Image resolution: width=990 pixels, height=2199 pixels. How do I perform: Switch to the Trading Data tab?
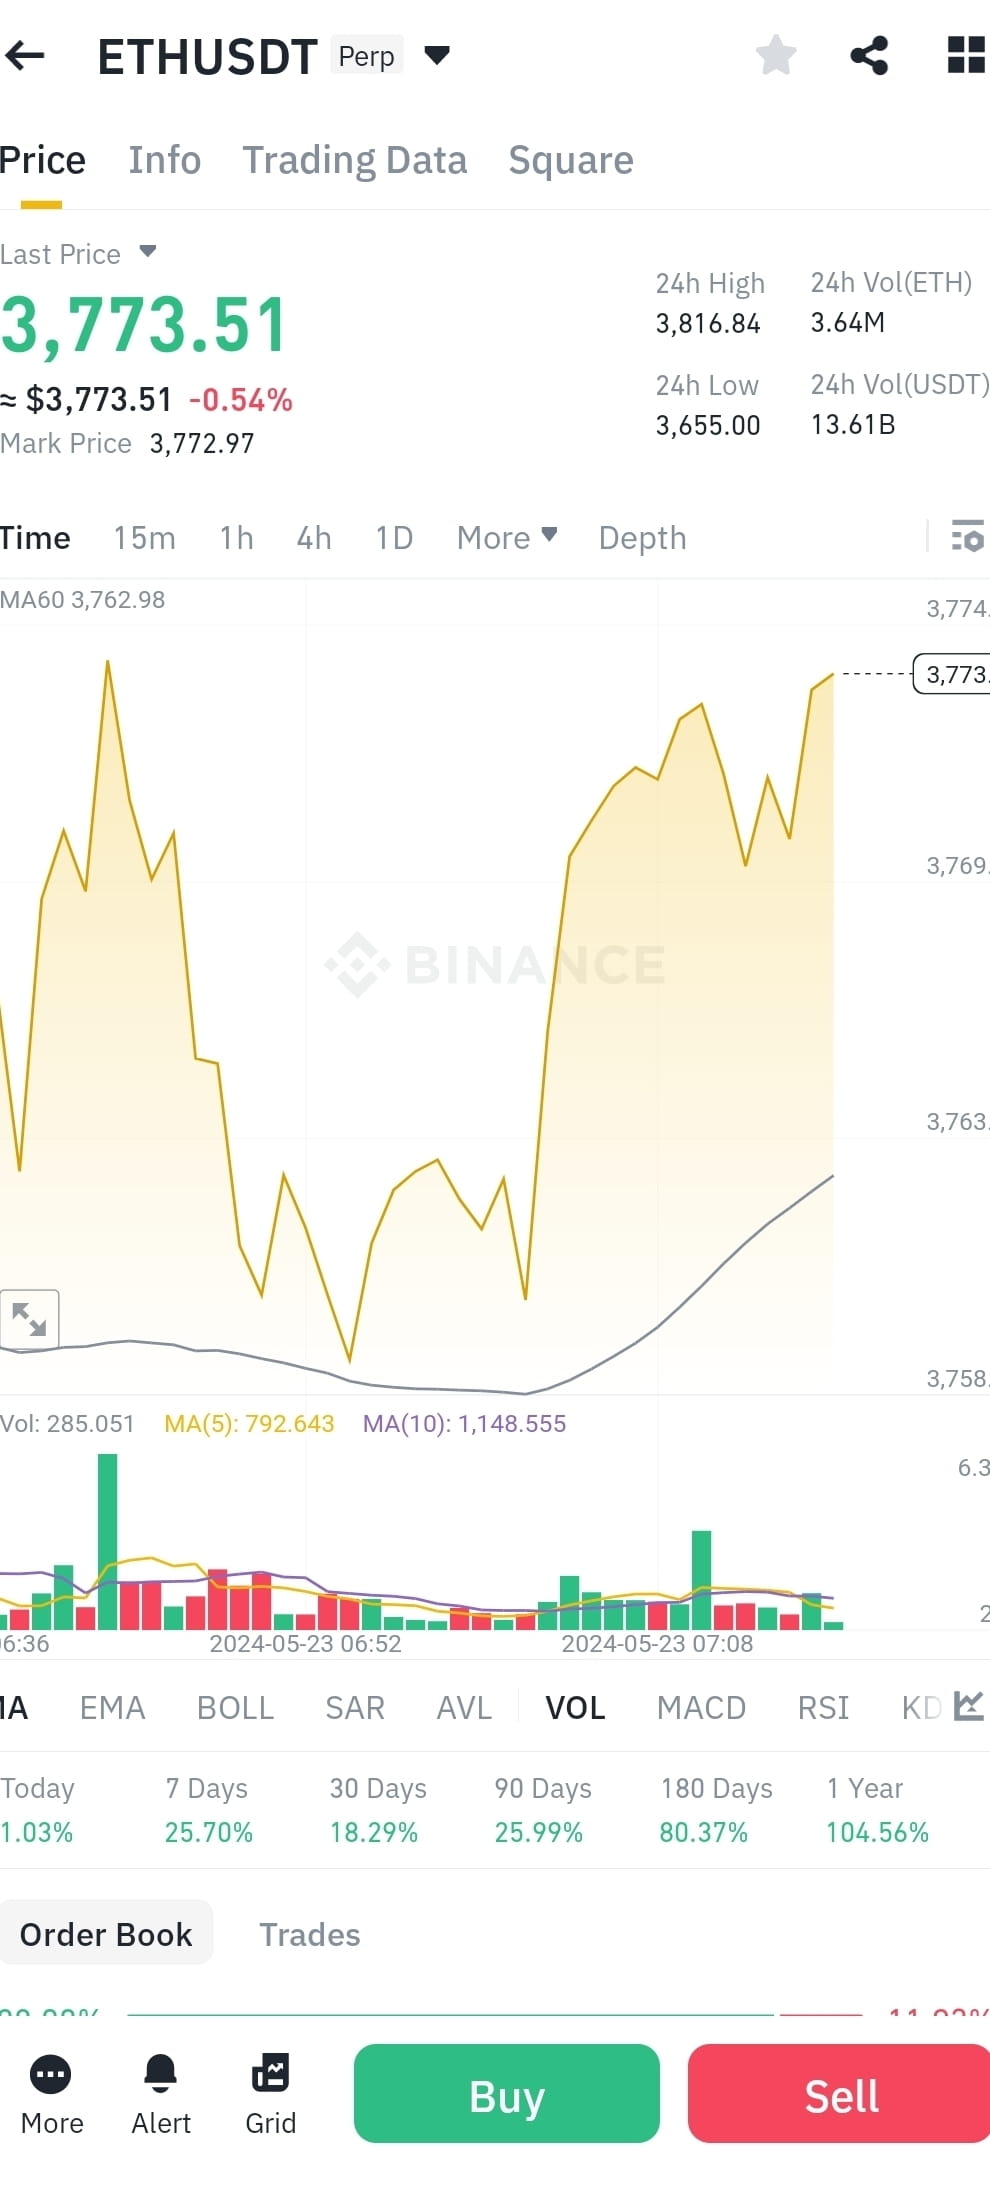point(355,160)
